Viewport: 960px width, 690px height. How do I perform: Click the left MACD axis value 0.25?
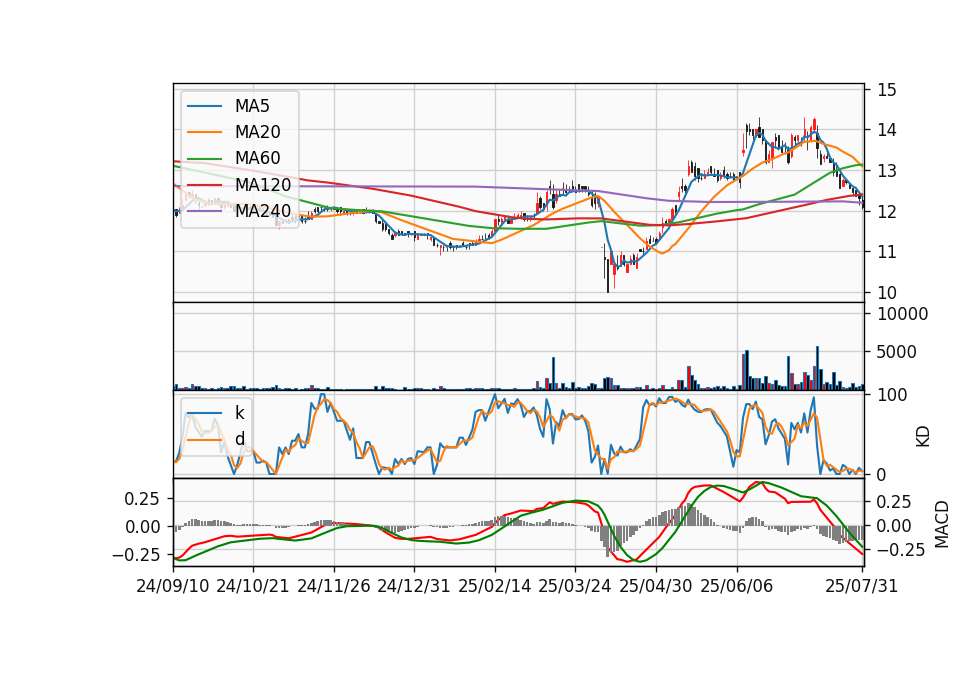point(142,499)
